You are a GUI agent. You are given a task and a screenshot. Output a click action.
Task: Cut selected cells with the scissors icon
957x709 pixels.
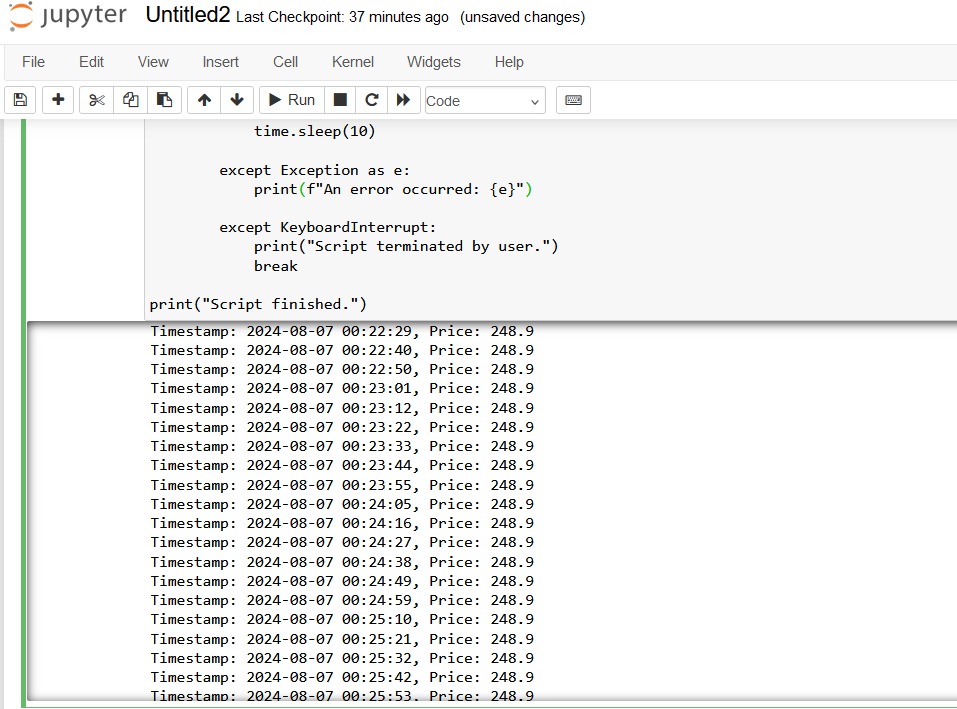[x=96, y=100]
